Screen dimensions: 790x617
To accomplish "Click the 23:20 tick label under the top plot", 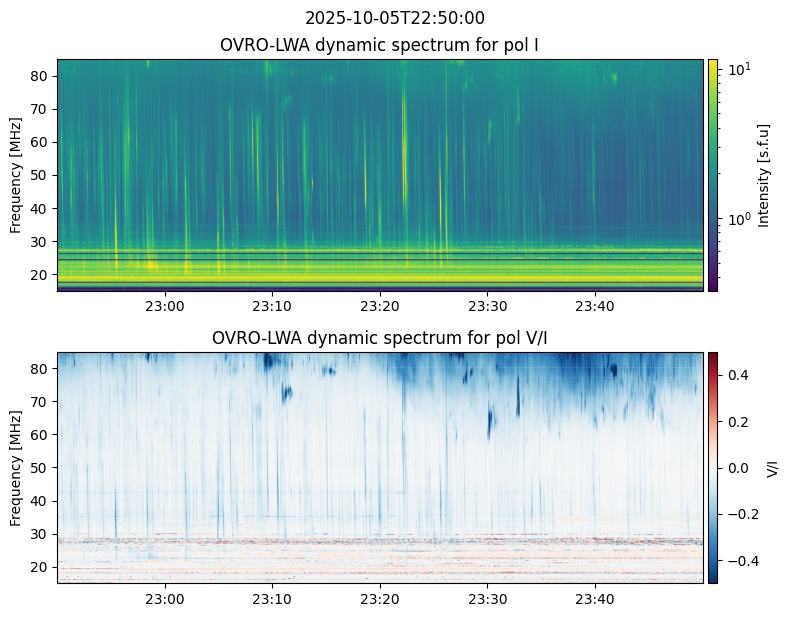I will pos(380,306).
